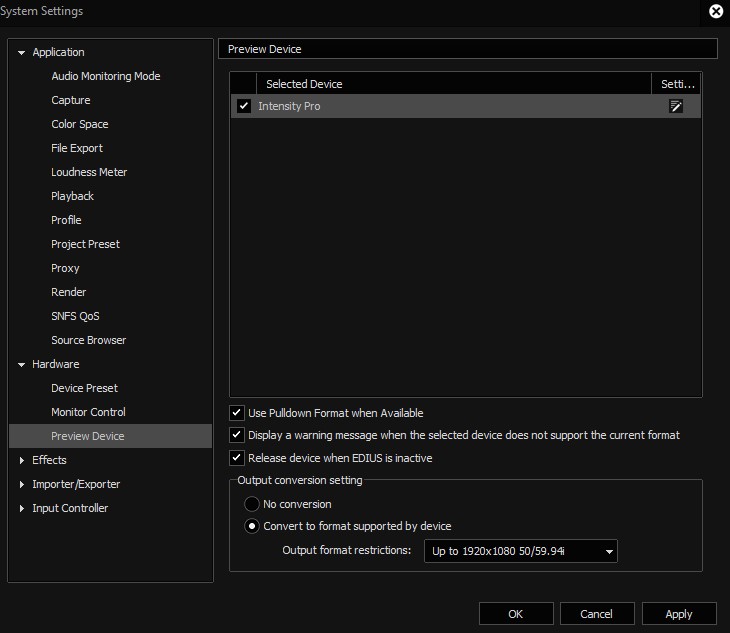Expand the Effects tree section
730x633 pixels.
(21, 460)
